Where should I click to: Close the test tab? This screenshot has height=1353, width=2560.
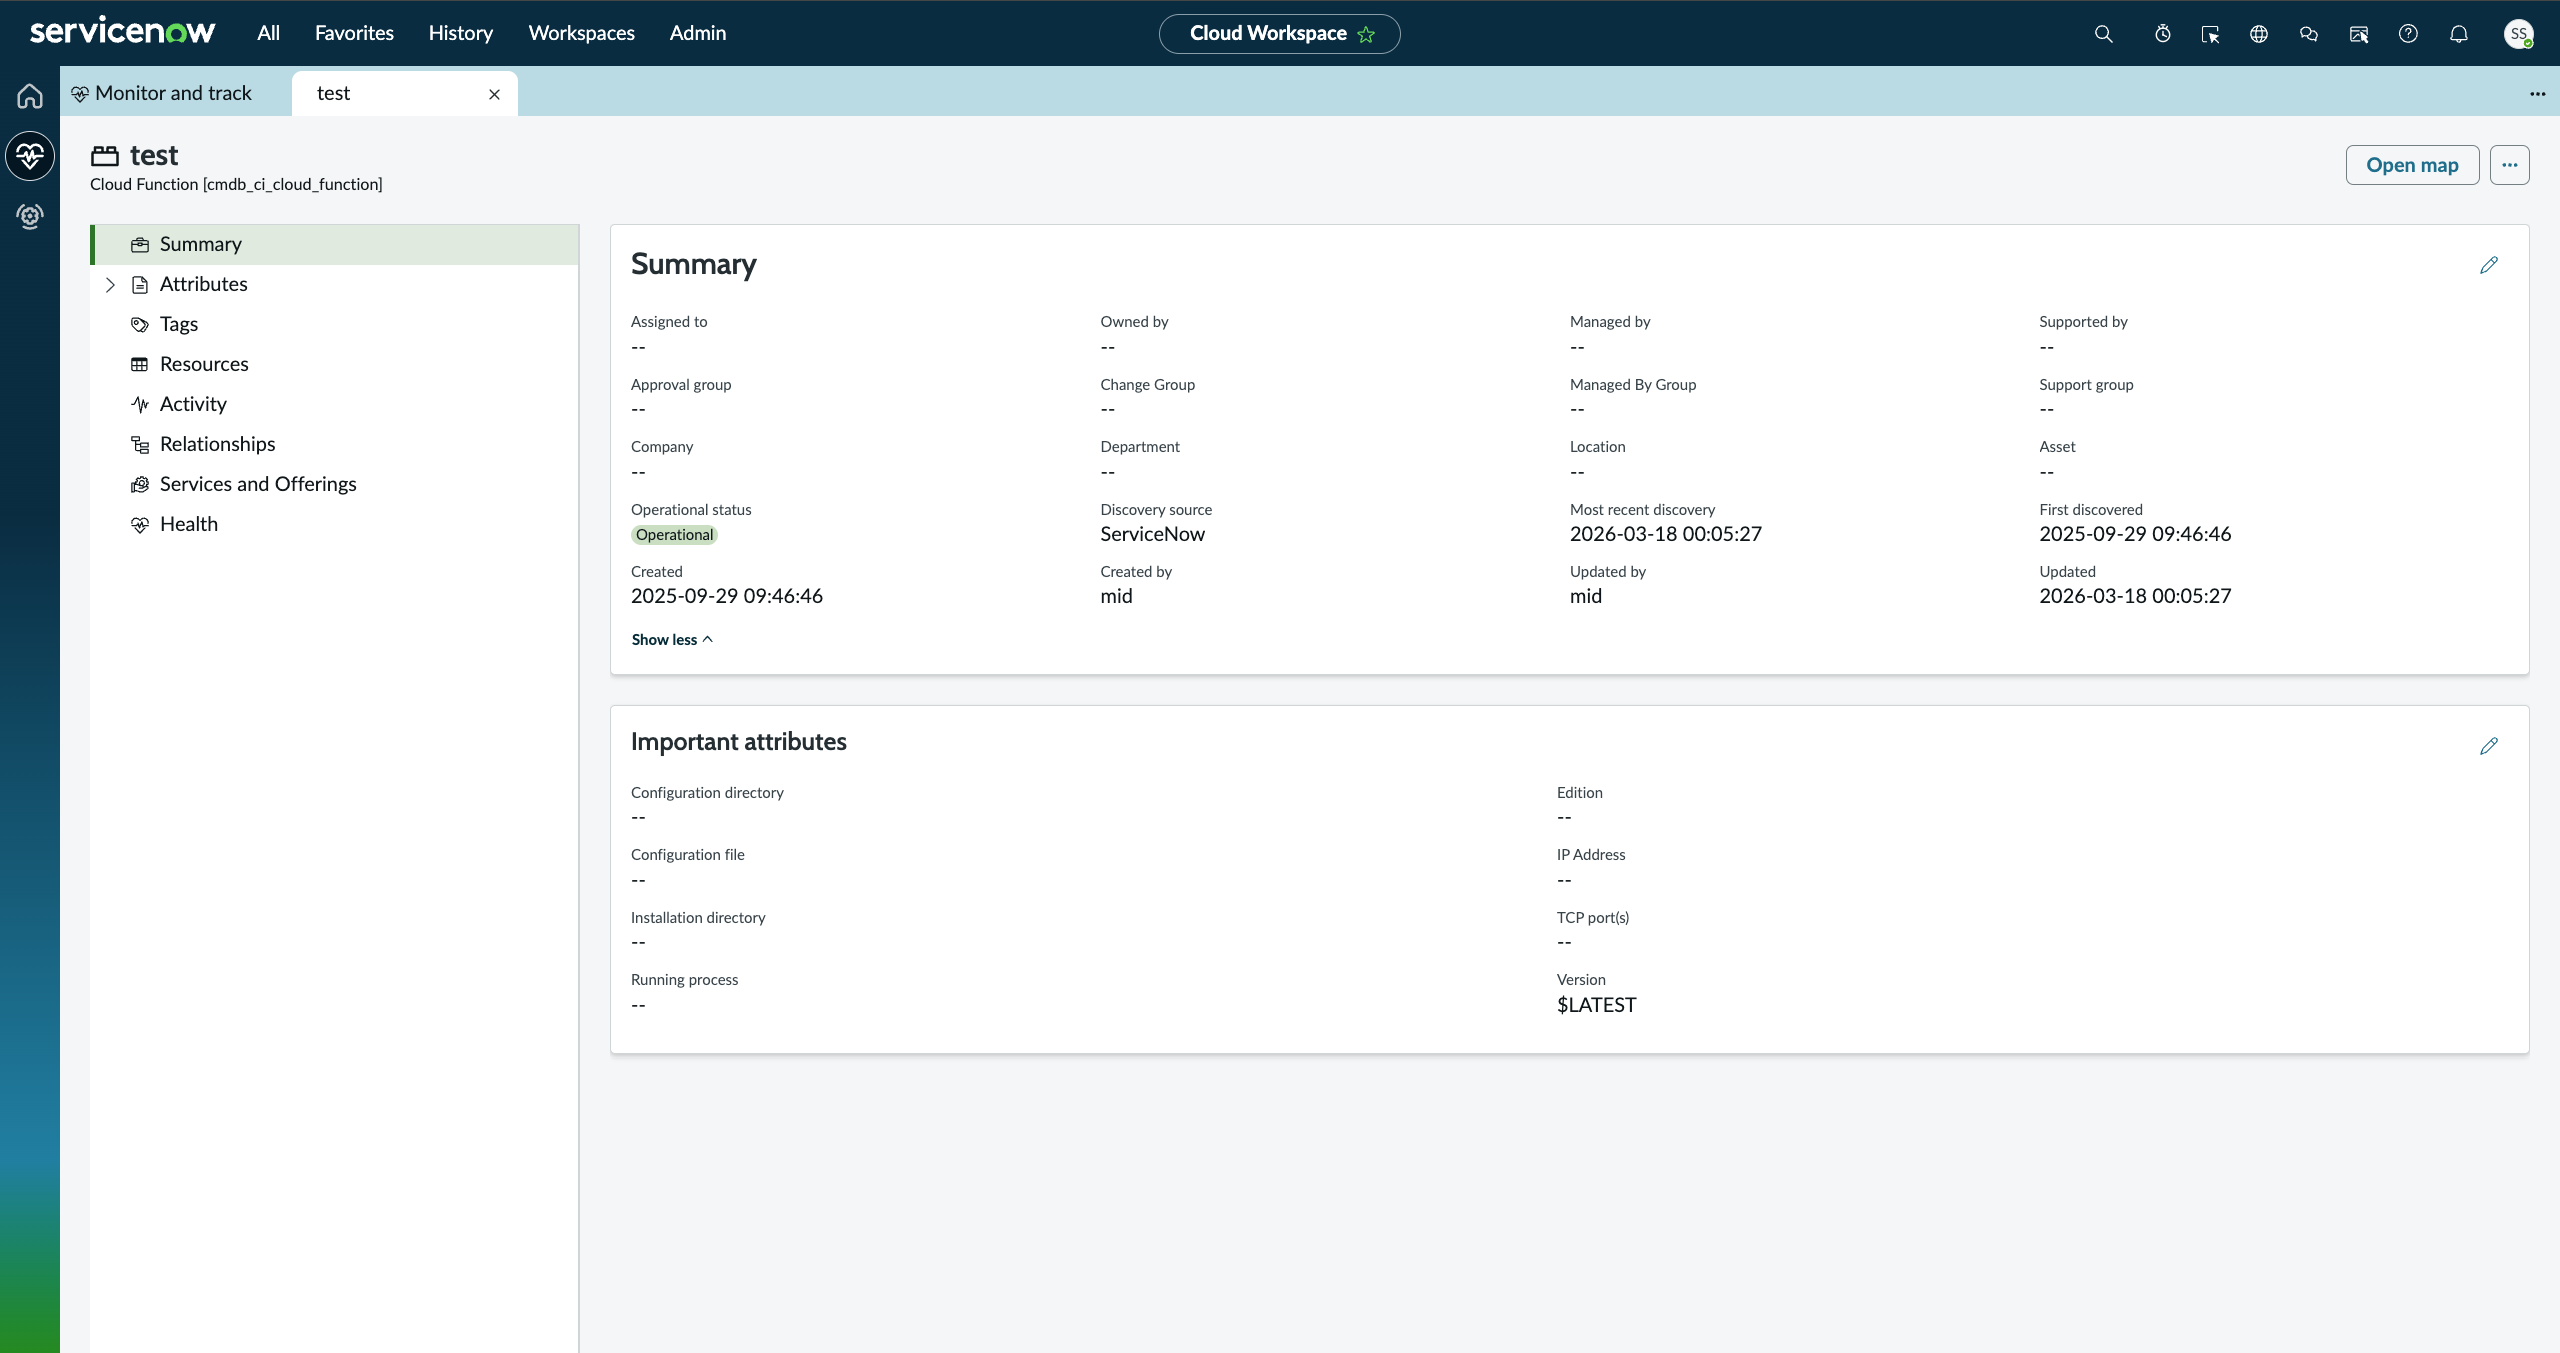pyautogui.click(x=494, y=94)
